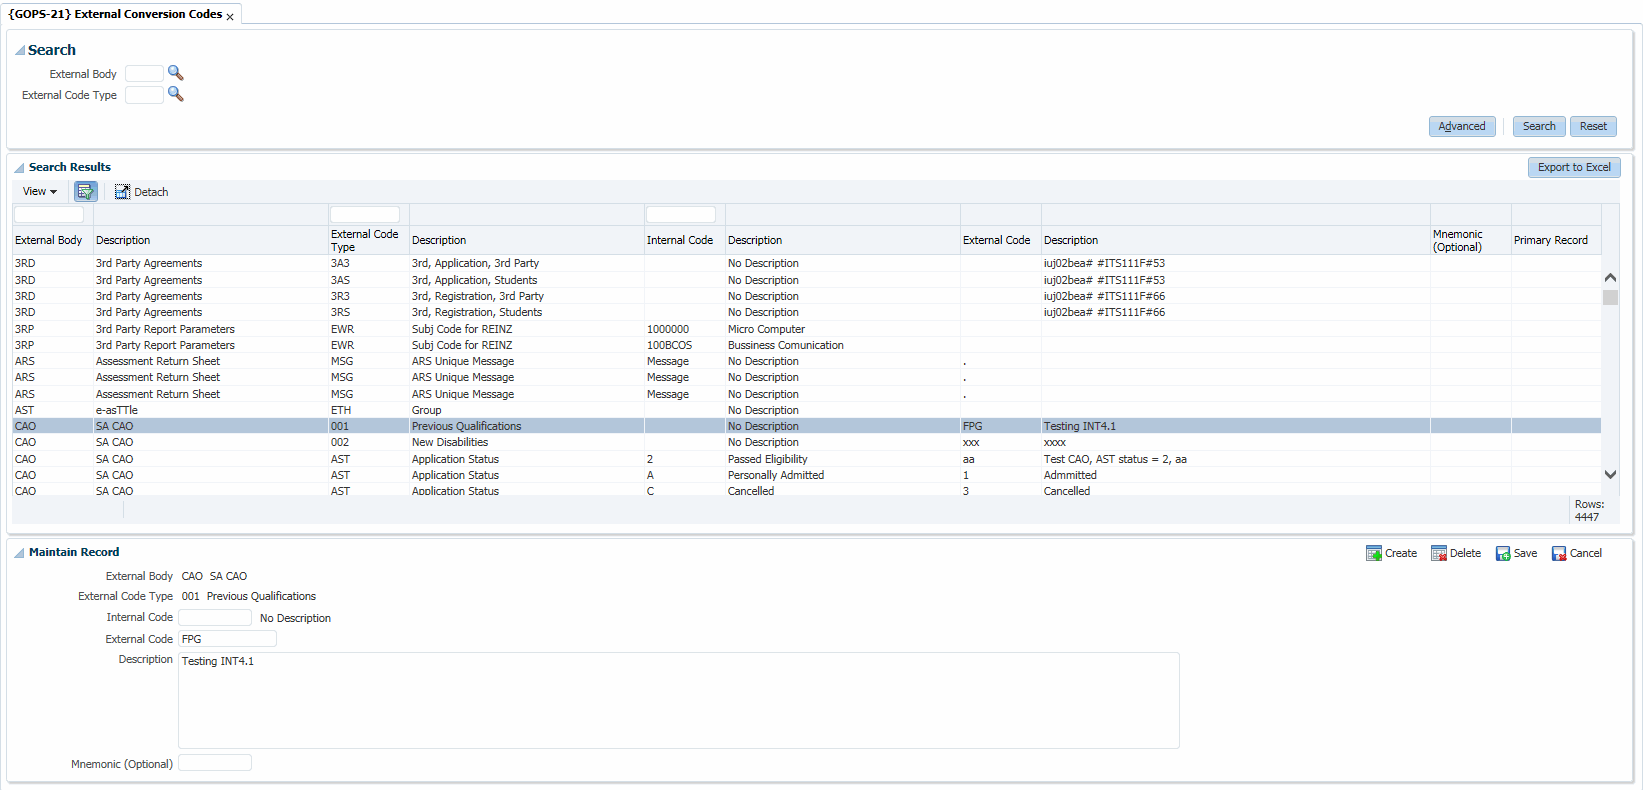Click the Export to Excel button

[1573, 167]
